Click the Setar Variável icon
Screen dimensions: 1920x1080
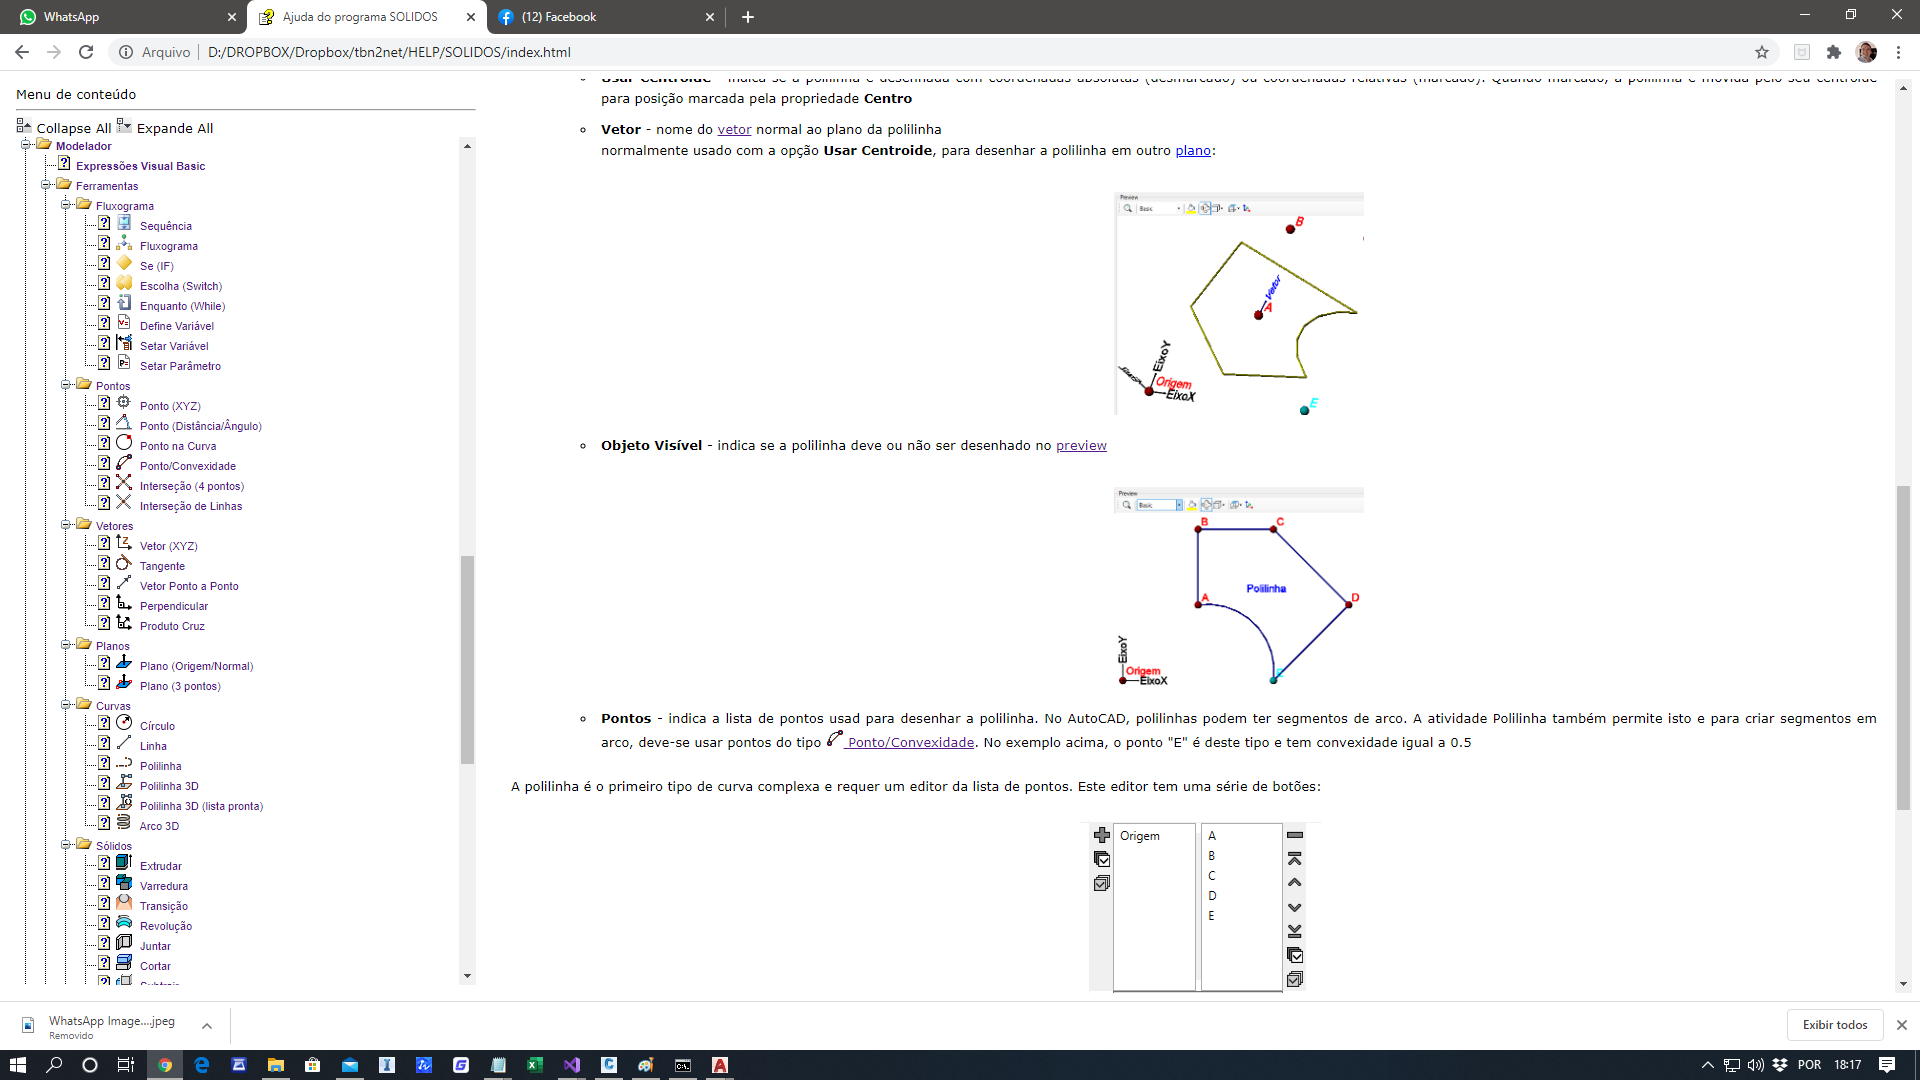point(124,343)
